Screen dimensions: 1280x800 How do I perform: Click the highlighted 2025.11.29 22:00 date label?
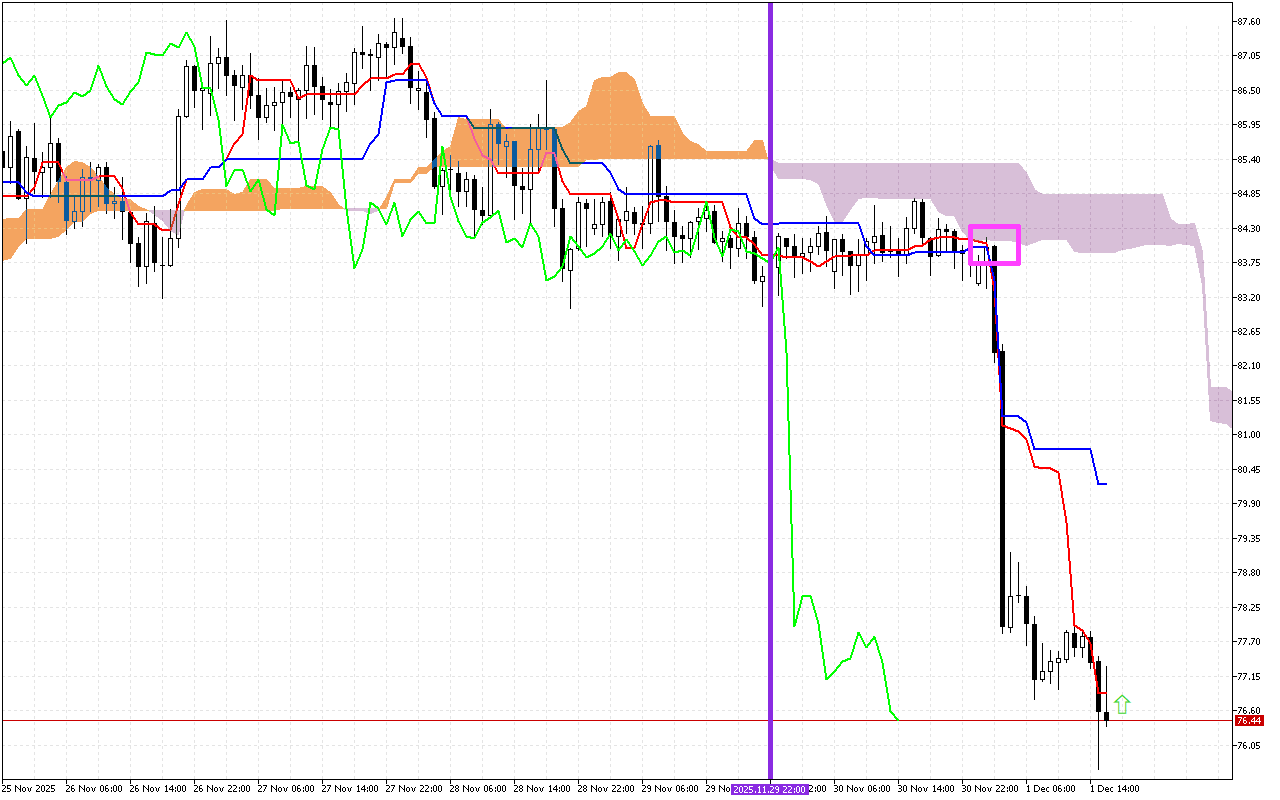[766, 789]
